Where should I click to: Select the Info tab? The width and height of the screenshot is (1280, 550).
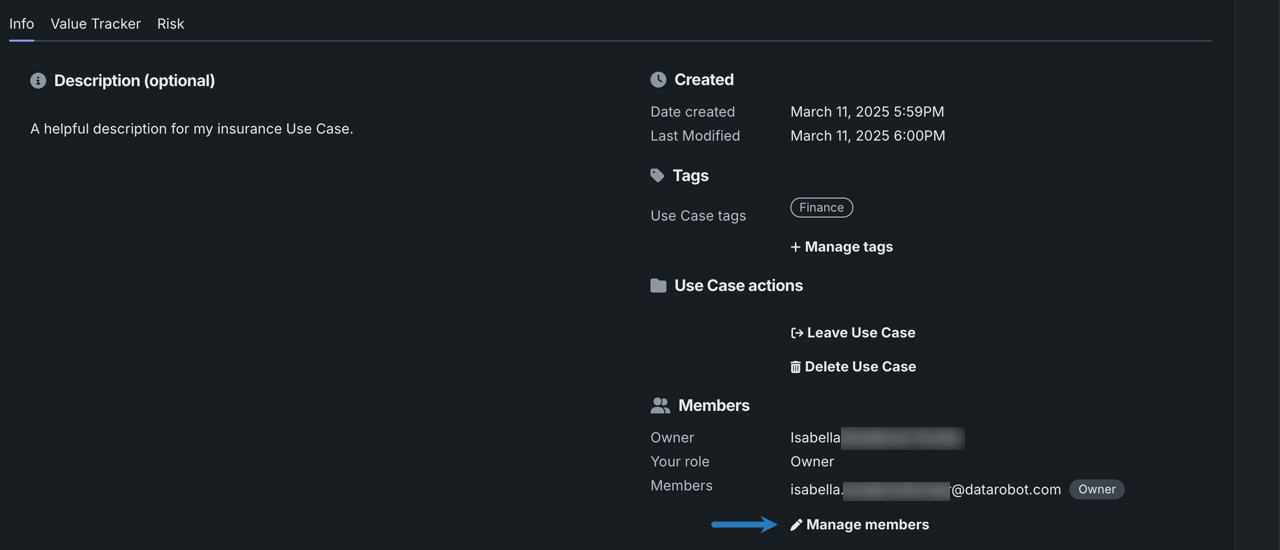tap(21, 23)
